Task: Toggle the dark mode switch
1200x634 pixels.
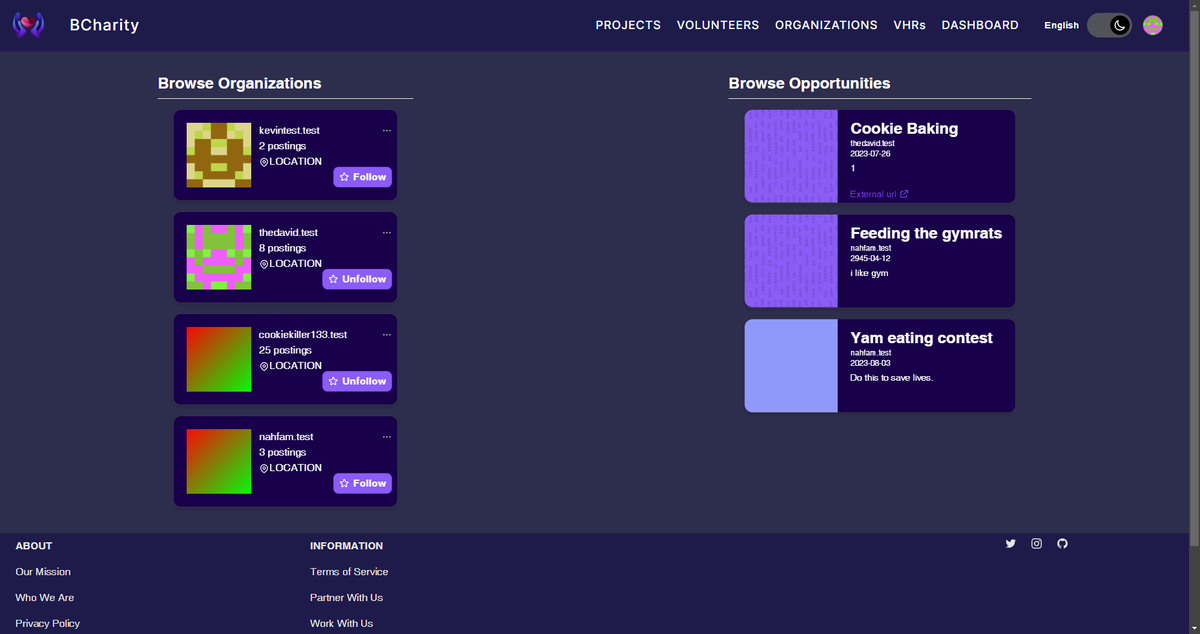Action: (1110, 26)
